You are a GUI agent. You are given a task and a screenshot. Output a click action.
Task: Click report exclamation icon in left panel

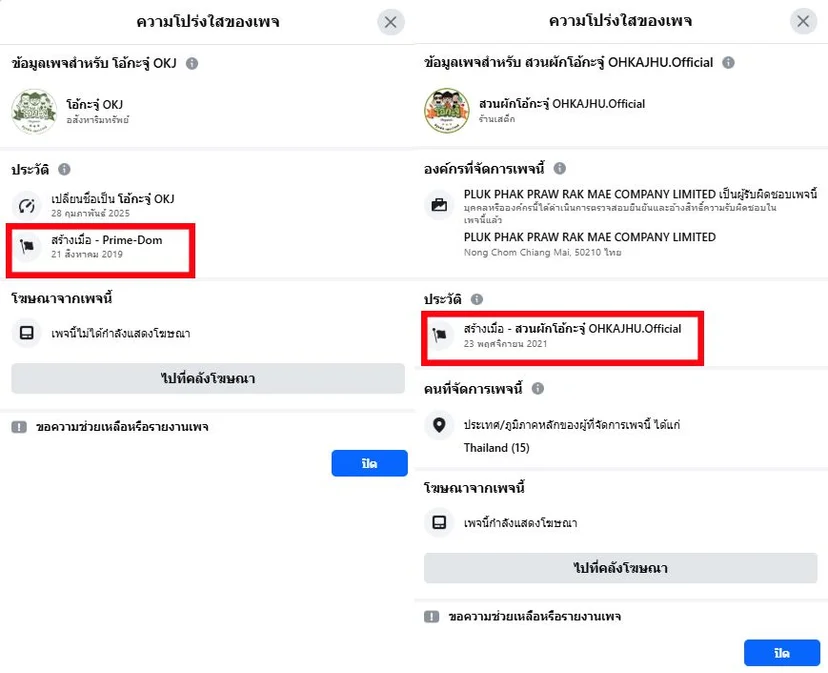tap(19, 427)
